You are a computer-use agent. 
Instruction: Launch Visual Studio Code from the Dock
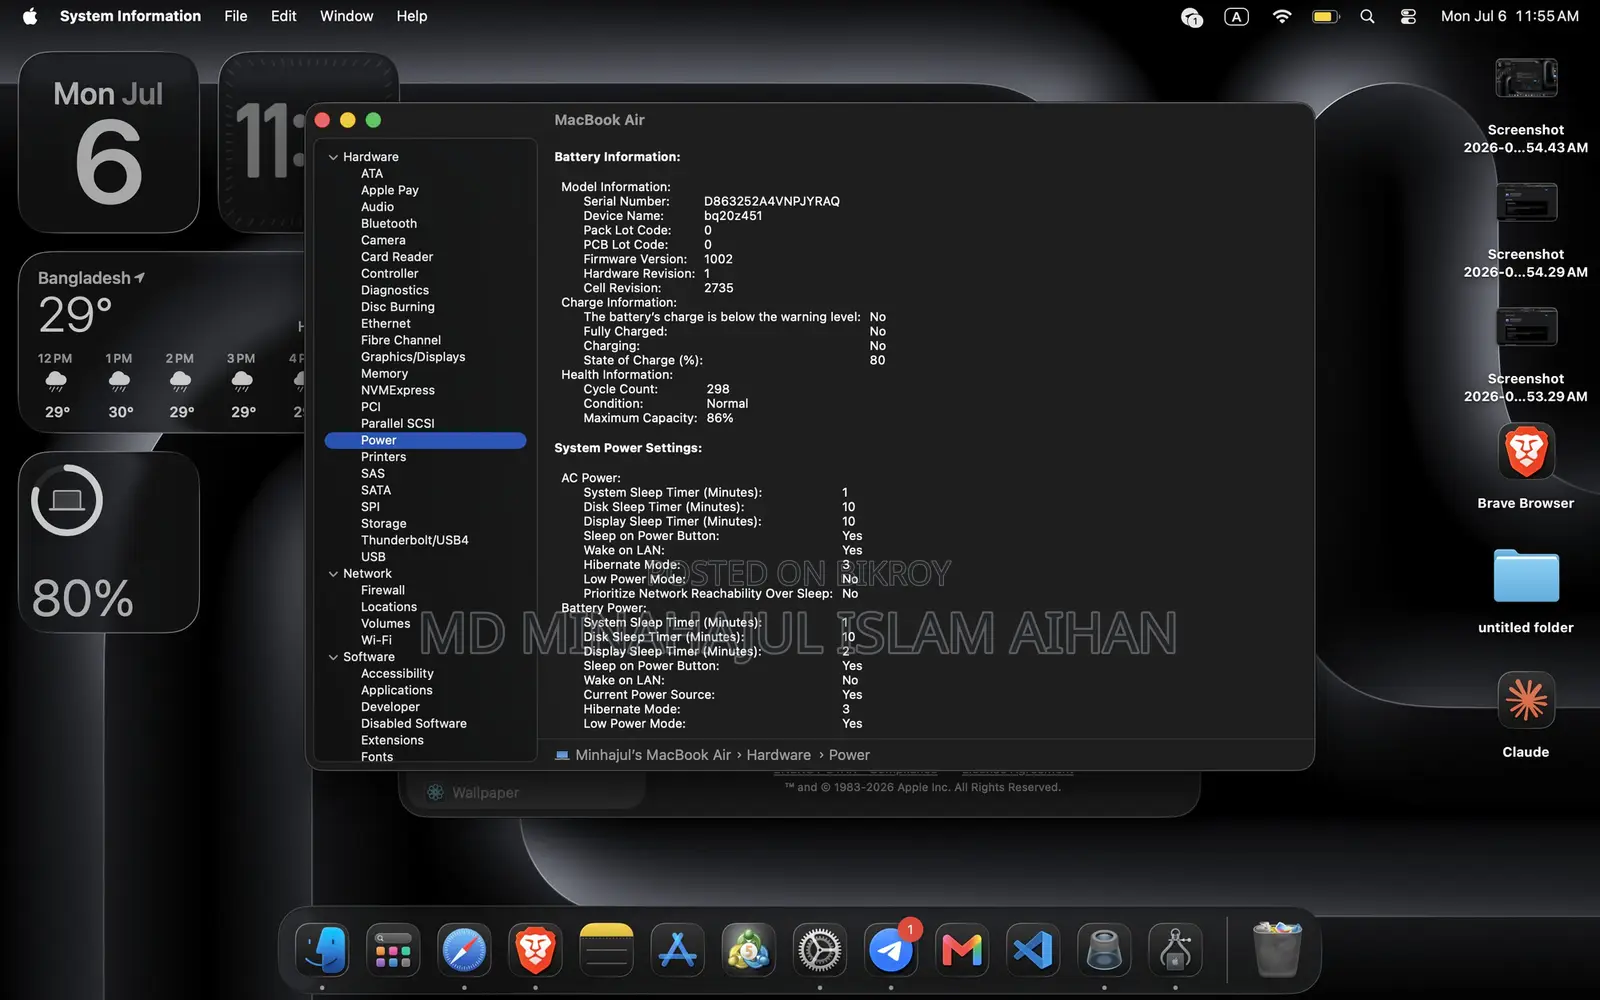(x=1033, y=950)
